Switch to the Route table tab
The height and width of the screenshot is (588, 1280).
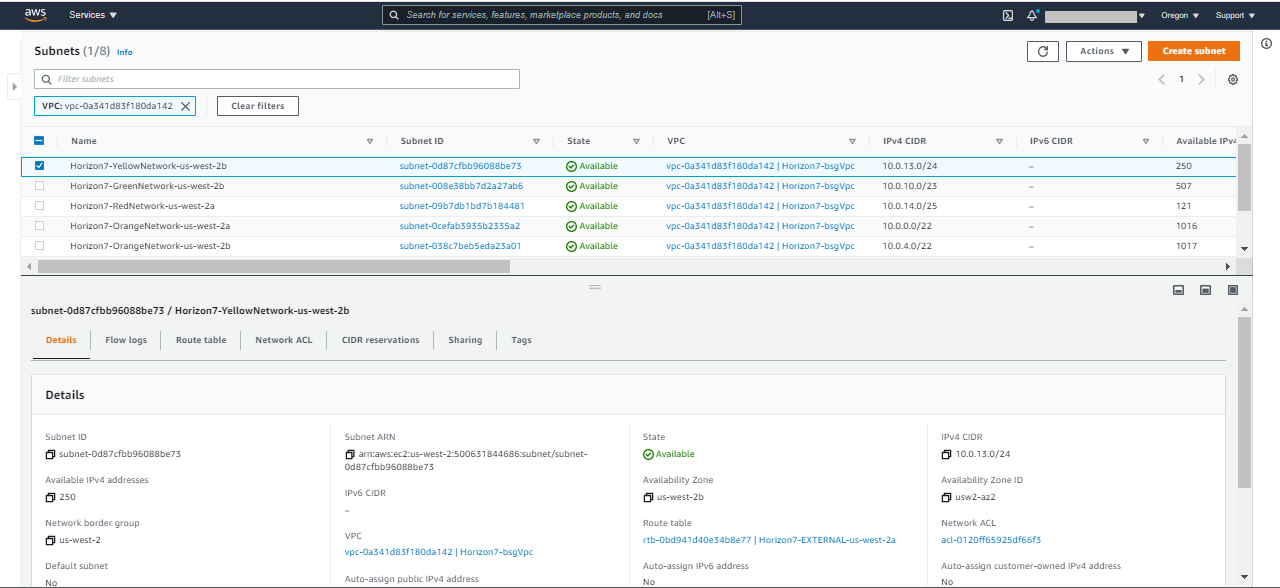pyautogui.click(x=201, y=340)
